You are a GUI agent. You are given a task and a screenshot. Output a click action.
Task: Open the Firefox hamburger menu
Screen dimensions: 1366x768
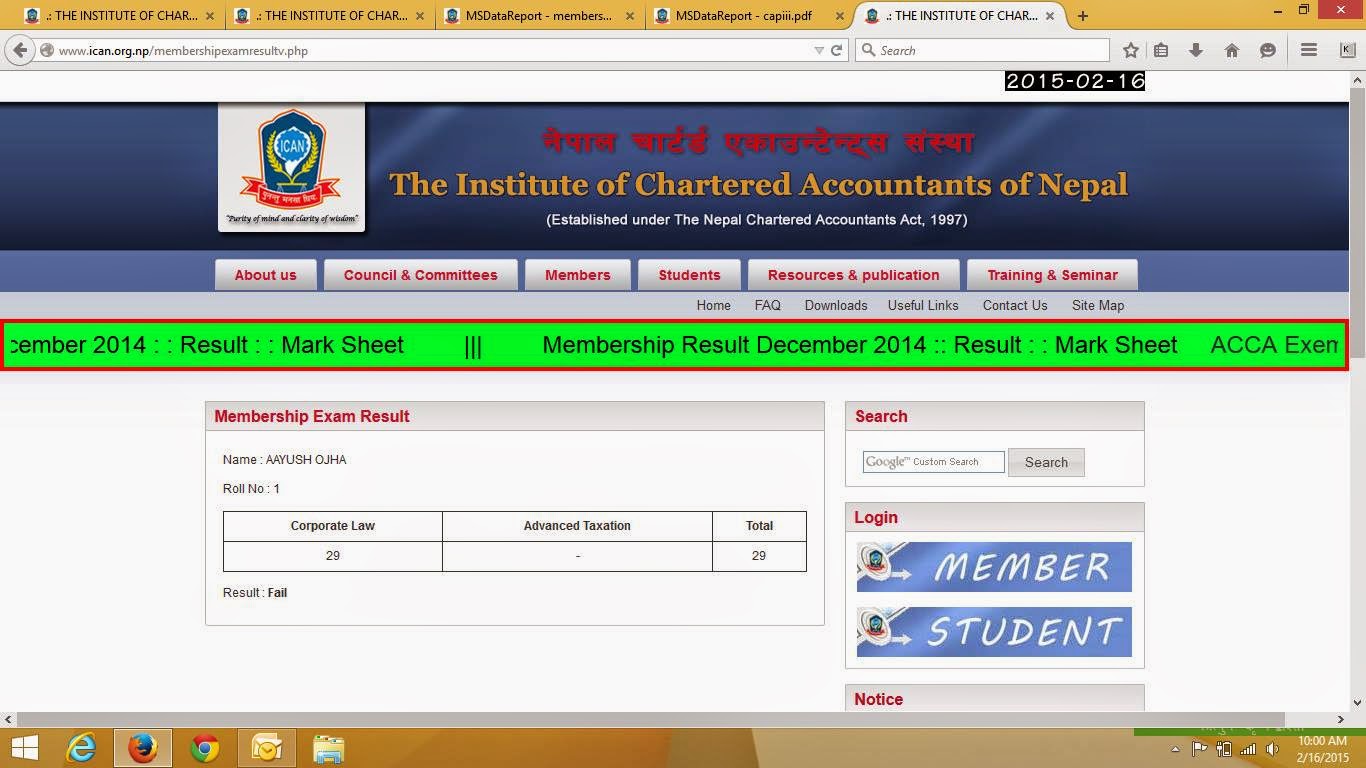(1308, 50)
